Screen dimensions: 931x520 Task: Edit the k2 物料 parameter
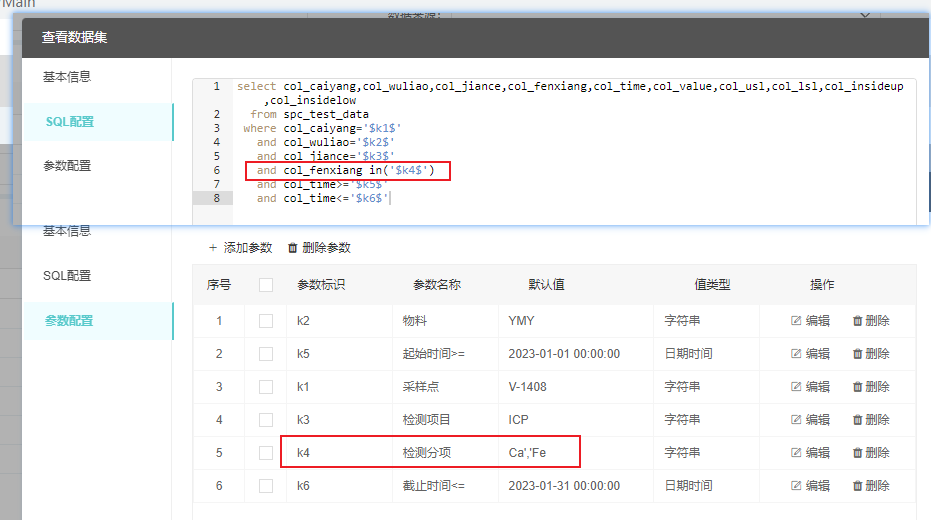click(x=810, y=321)
